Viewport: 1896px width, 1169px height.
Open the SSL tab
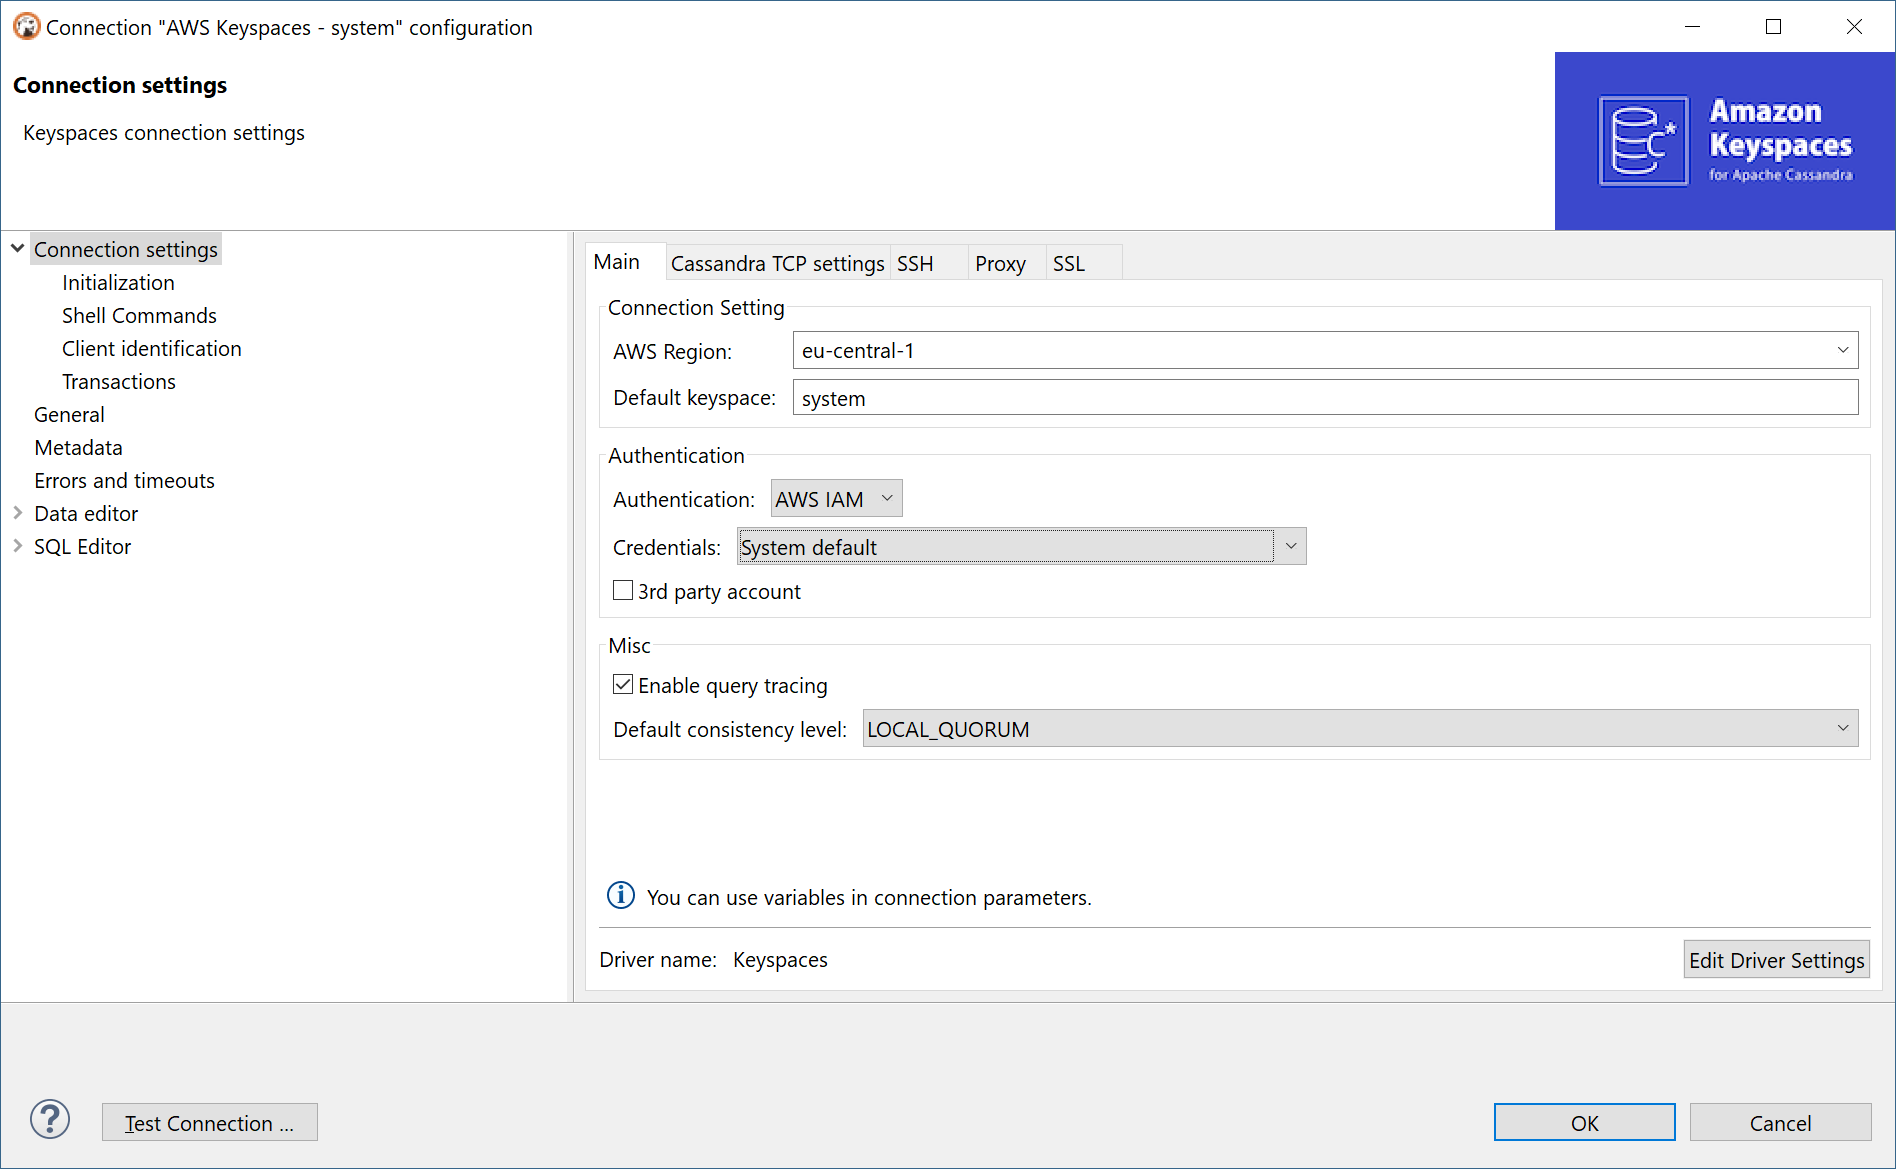coord(1068,263)
